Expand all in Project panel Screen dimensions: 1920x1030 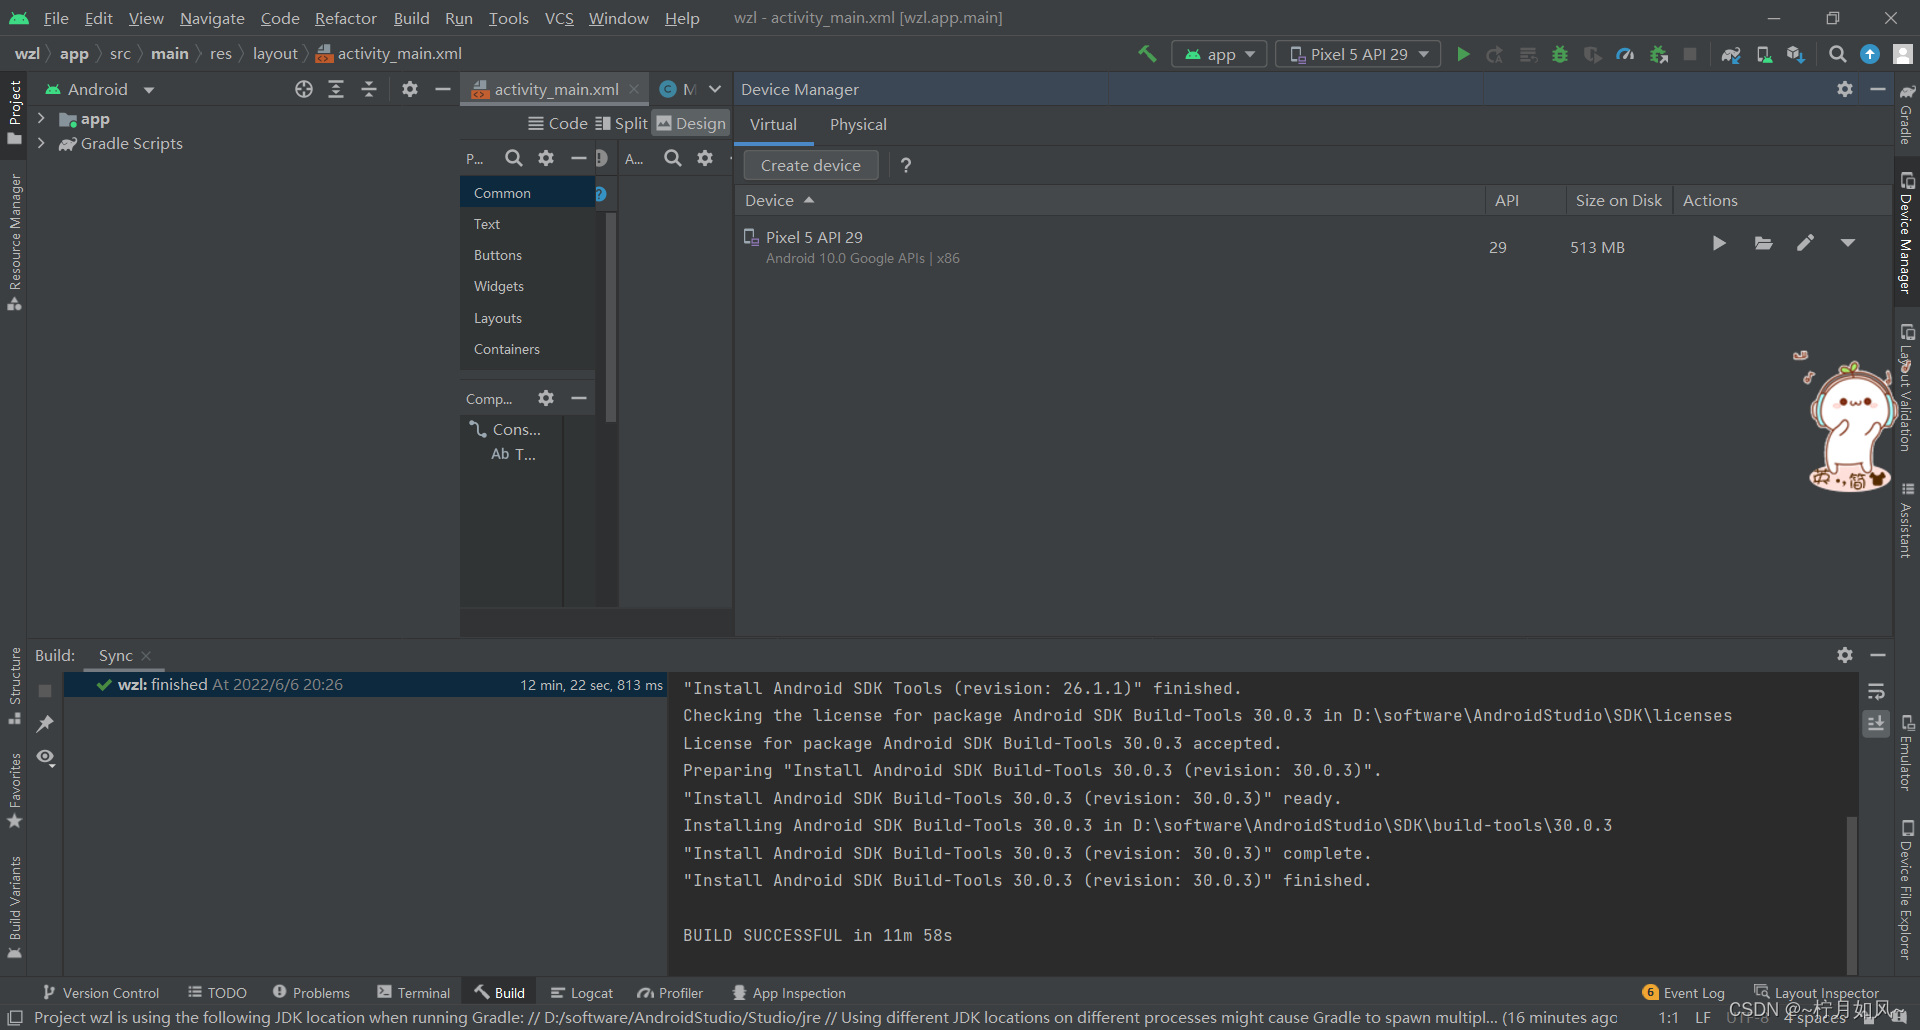(336, 89)
